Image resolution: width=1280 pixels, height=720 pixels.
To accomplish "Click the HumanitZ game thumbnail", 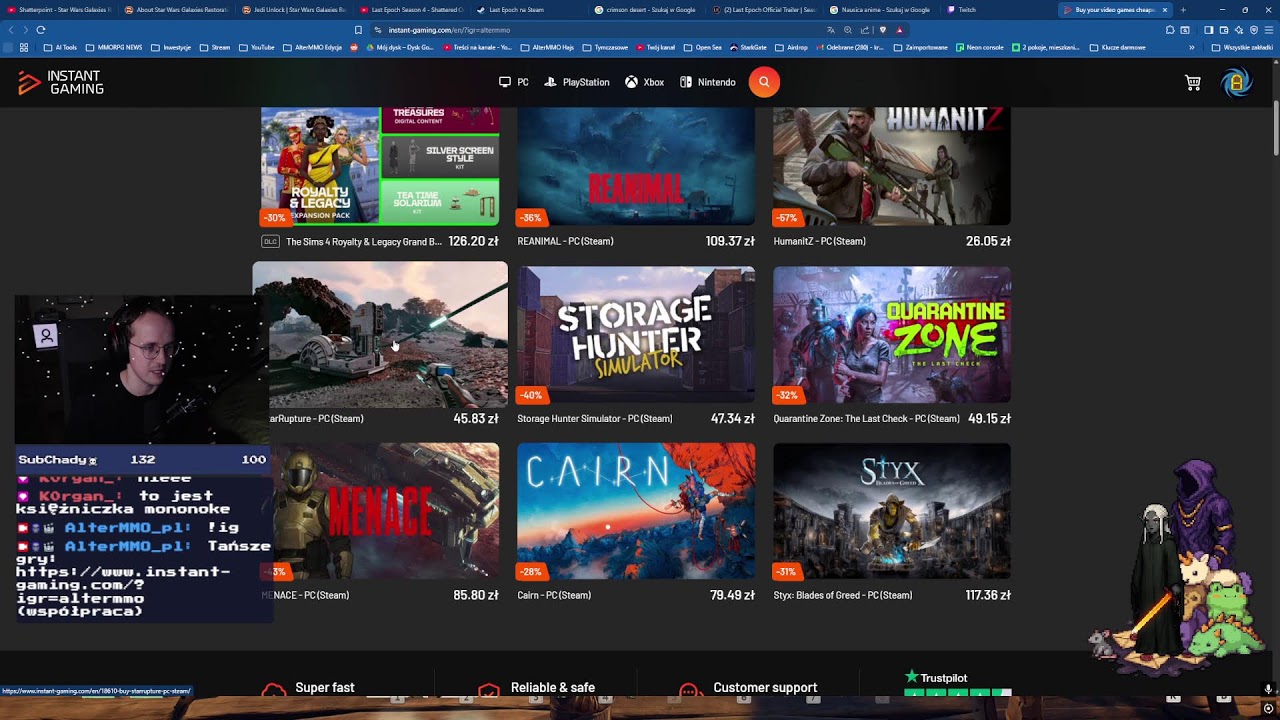I will tap(892, 167).
